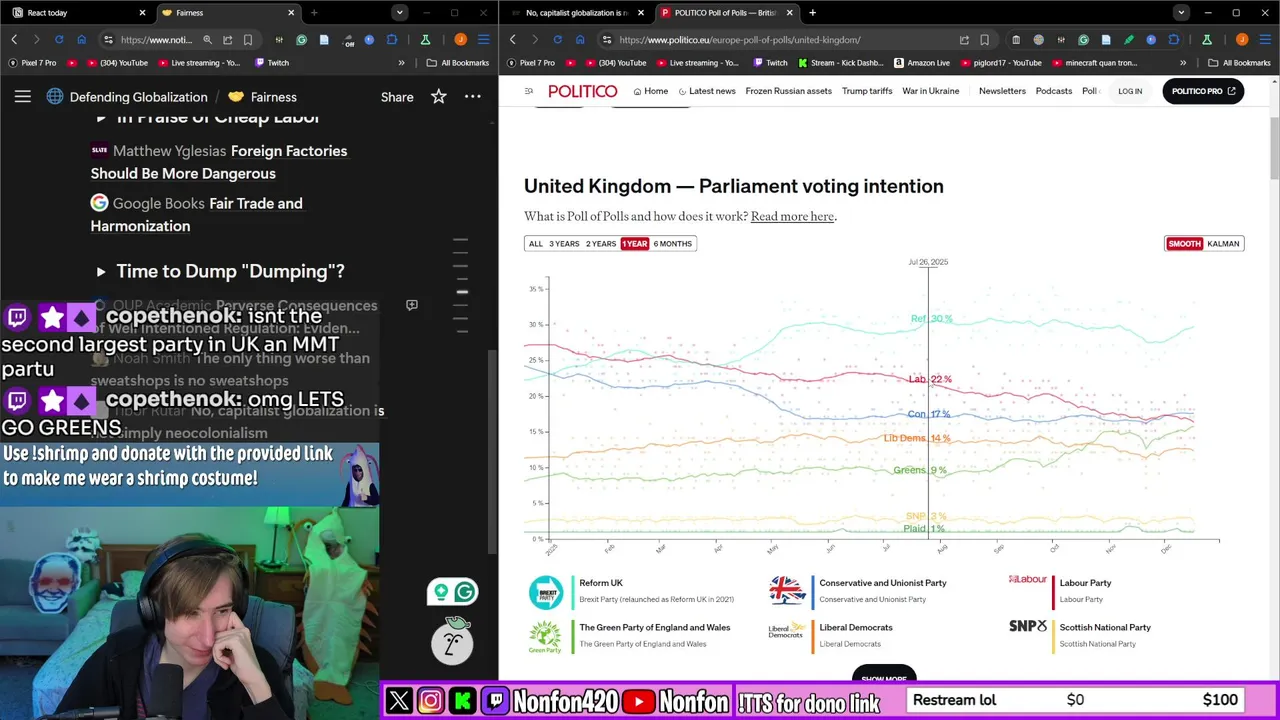Screen dimensions: 1280x720
Task: Click The Green Party legend entry
Action: (x=630, y=636)
